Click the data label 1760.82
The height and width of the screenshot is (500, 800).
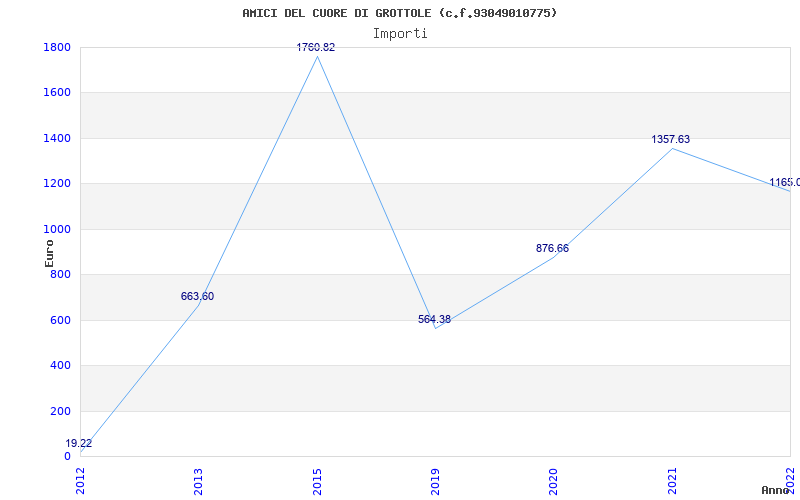pyautogui.click(x=316, y=47)
